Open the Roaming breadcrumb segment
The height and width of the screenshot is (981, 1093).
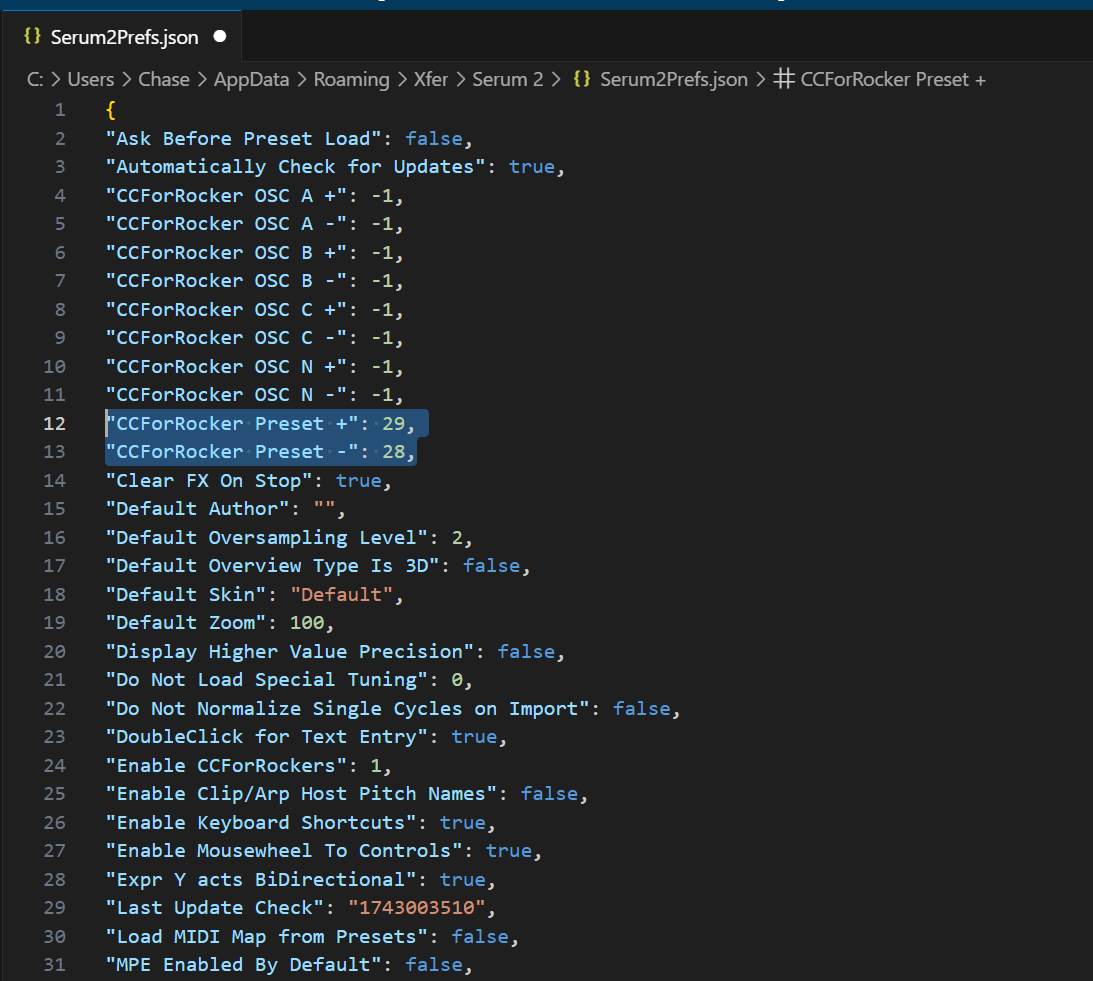coord(351,79)
